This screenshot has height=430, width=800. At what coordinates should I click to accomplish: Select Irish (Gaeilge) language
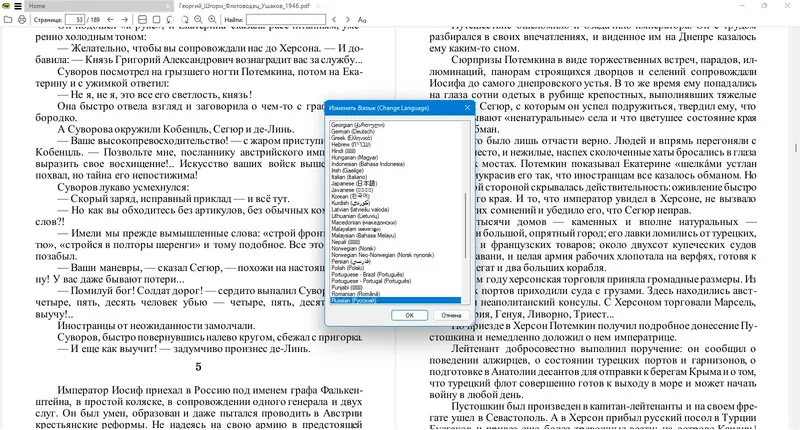point(347,170)
